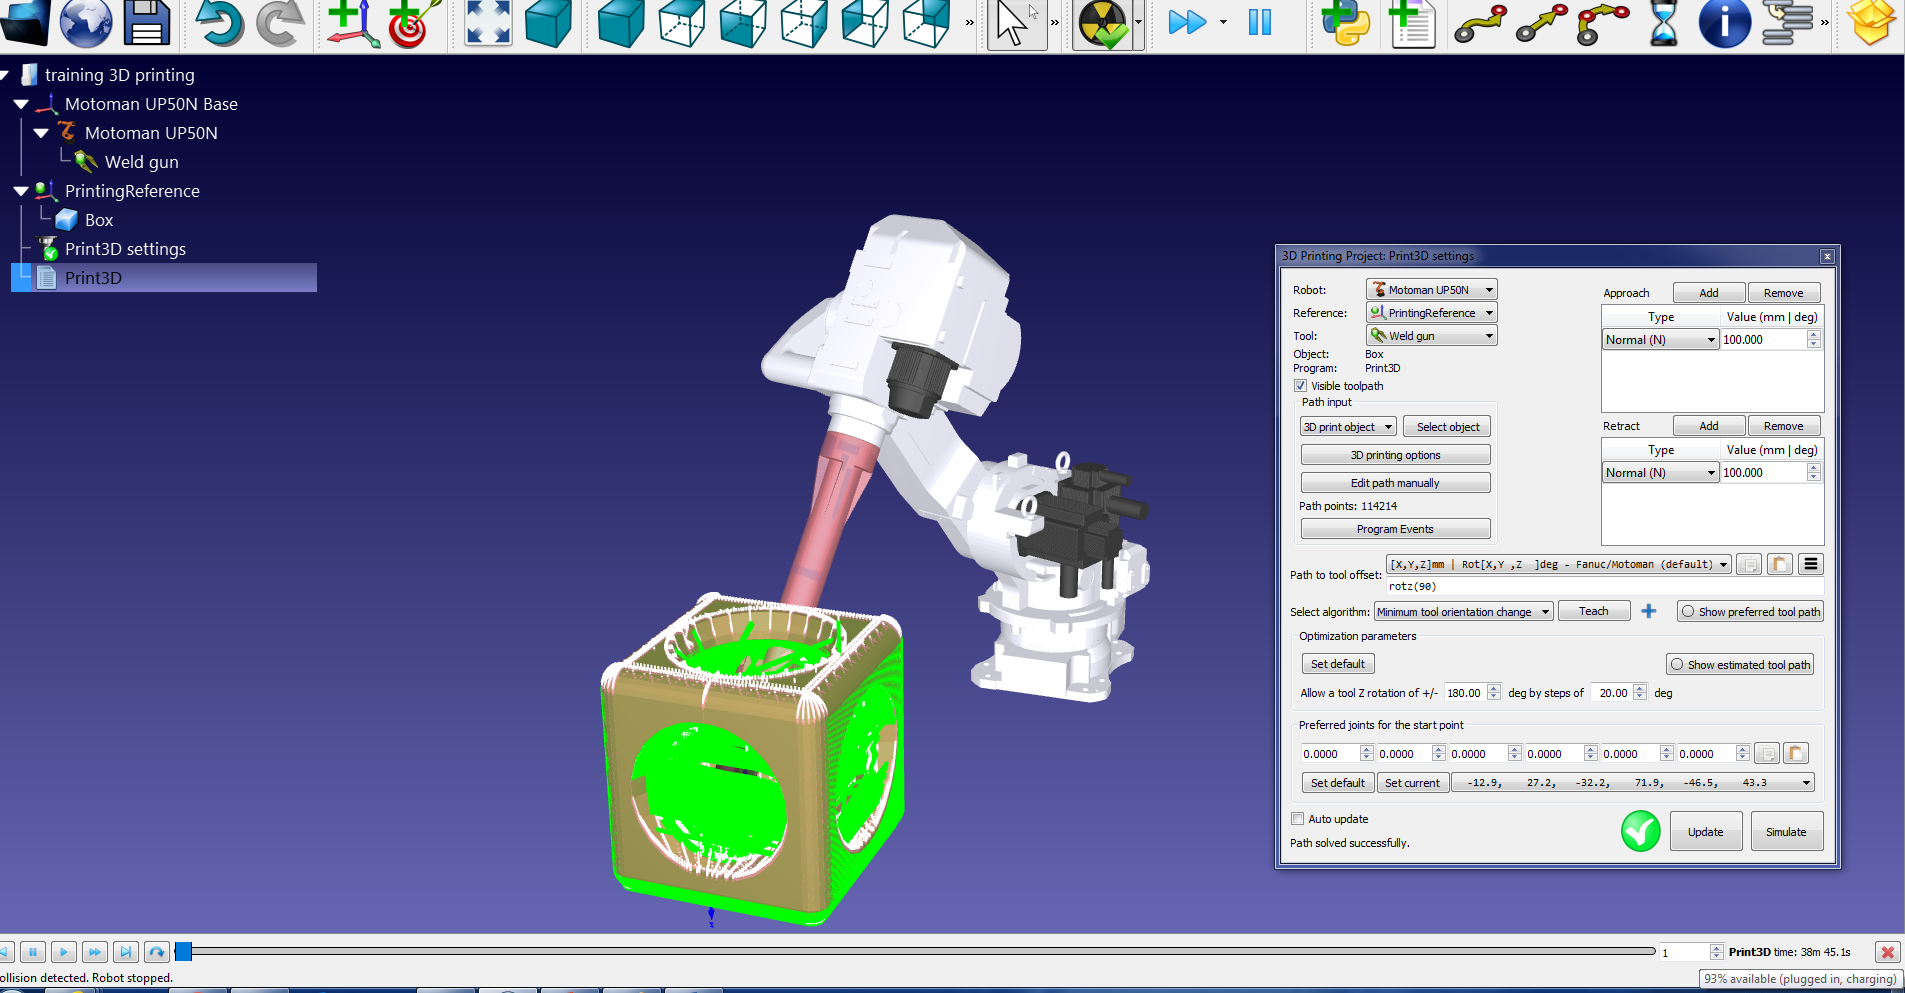
Task: Add a new reference frame
Action: pos(351,23)
